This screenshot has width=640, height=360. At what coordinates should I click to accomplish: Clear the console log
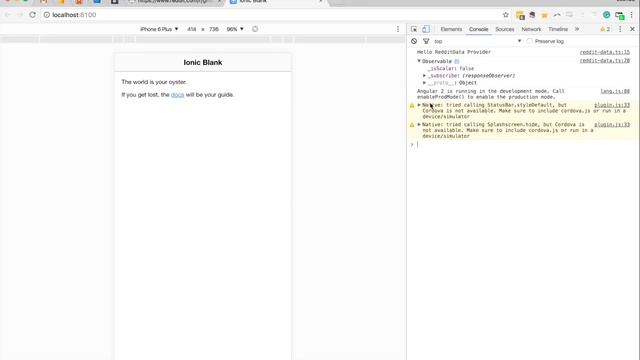[414, 41]
